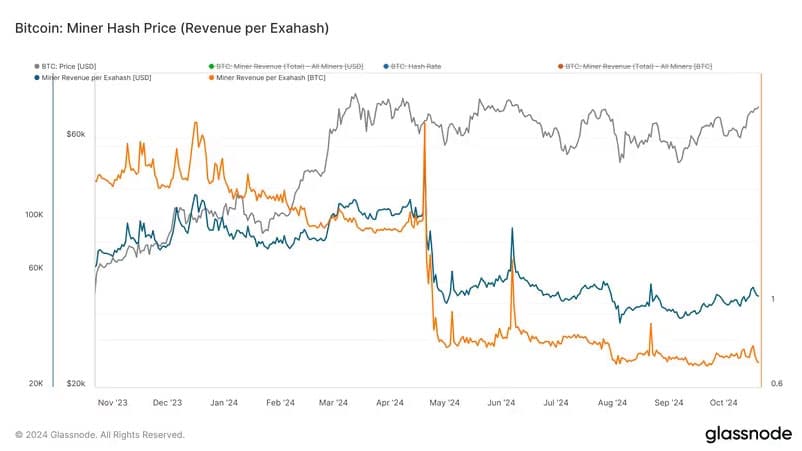Click the Feb '24 x-axis label
The height and width of the screenshot is (451, 802).
(x=280, y=403)
